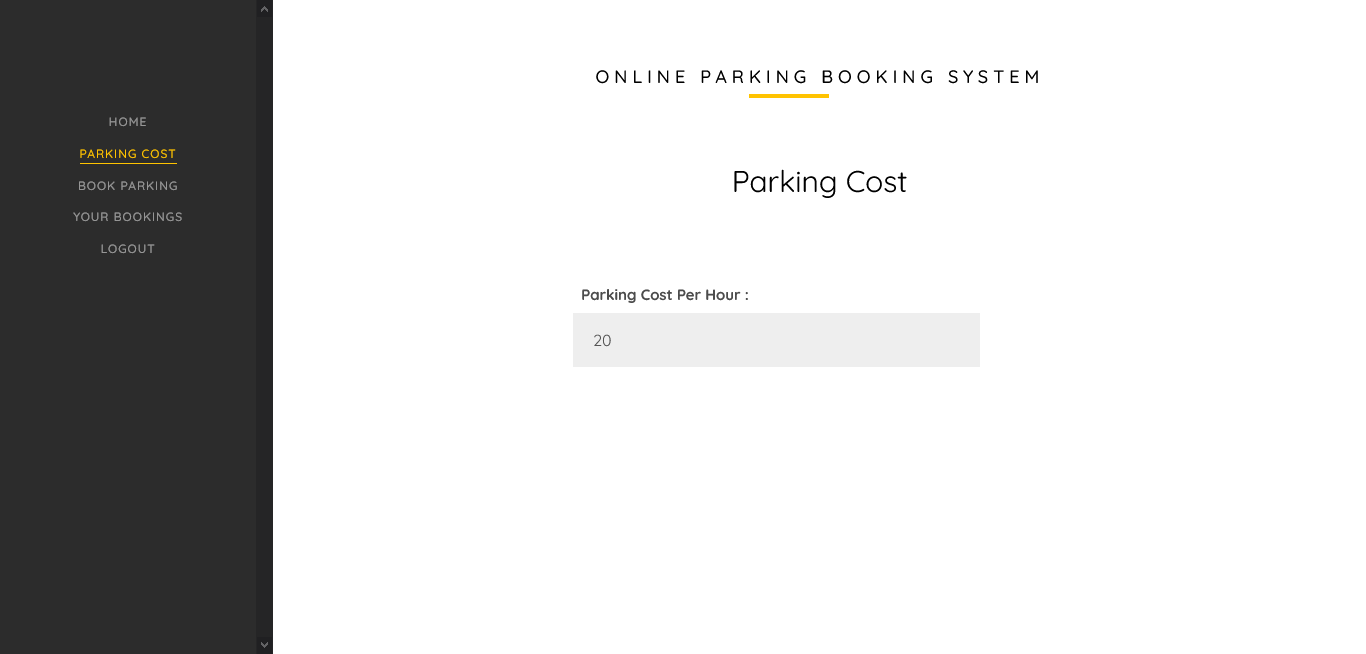
Task: Click the empty dark sidebar area below Logout
Action: [x=128, y=450]
